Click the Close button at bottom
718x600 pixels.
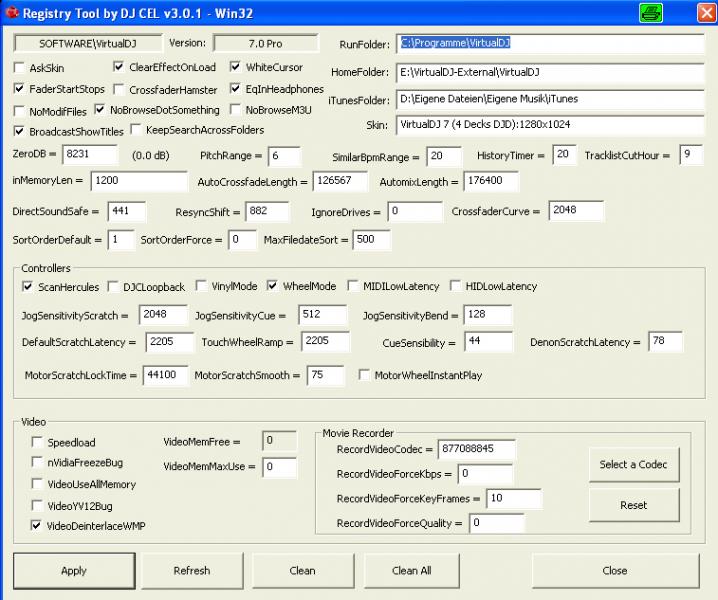click(615, 571)
